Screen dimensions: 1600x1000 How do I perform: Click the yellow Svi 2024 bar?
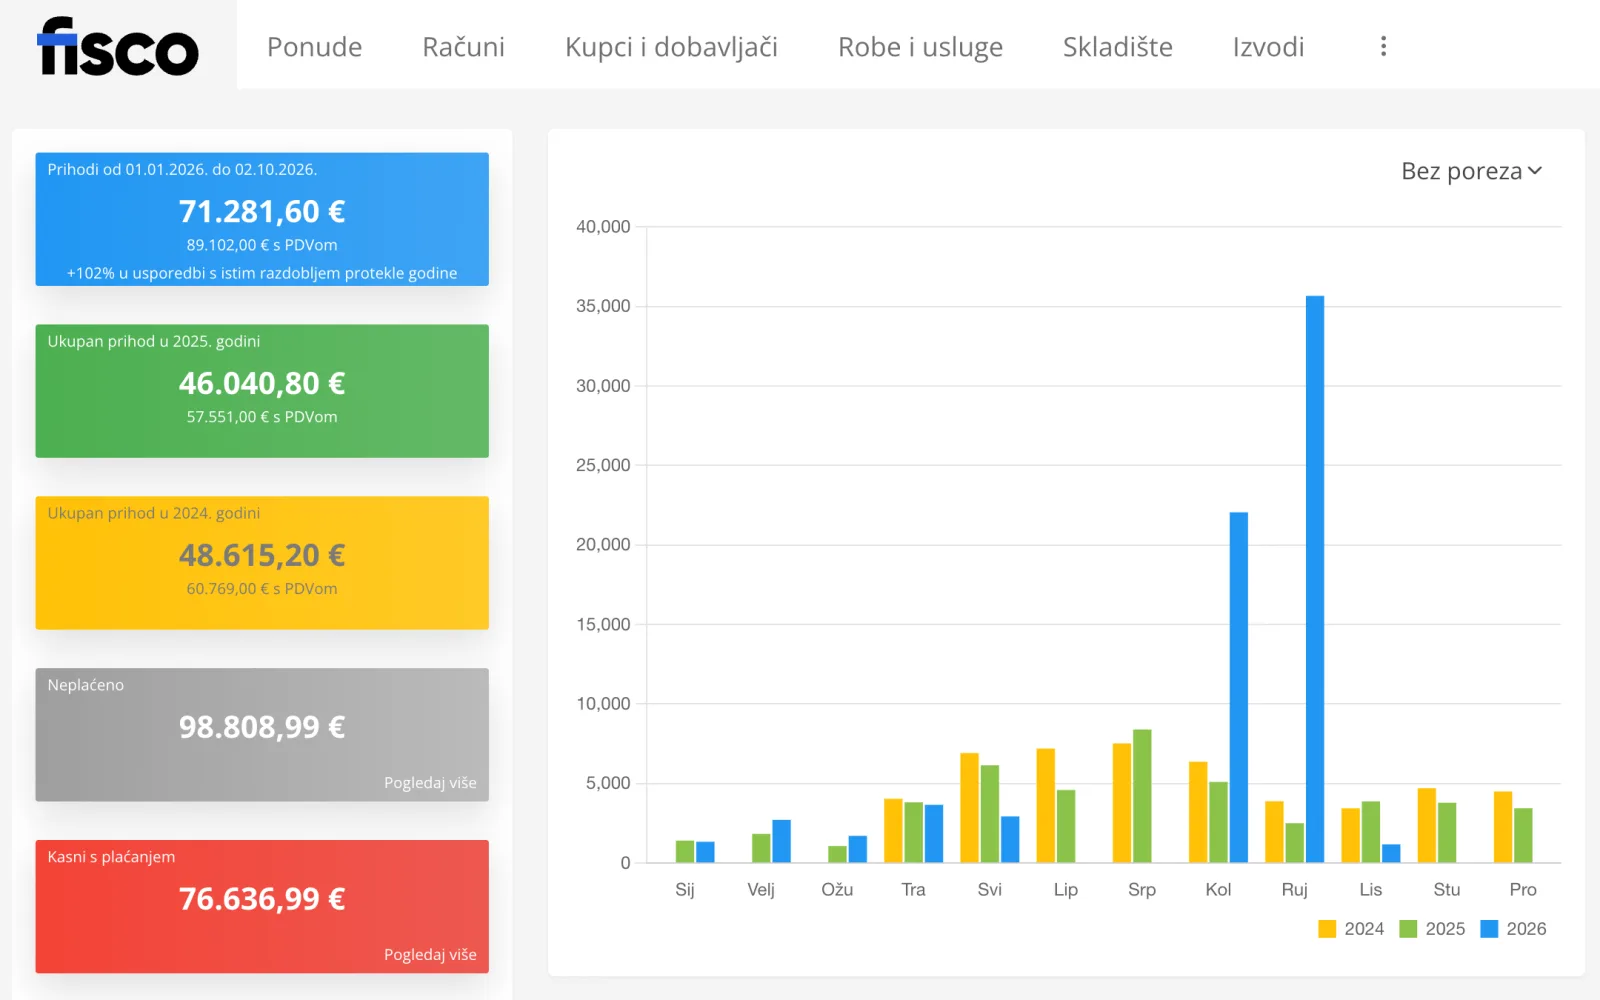[969, 808]
